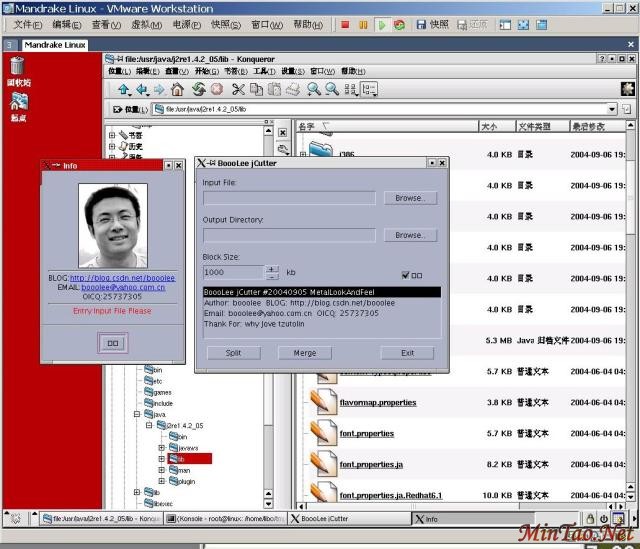Click the red stop loading icon

(x=216, y=90)
